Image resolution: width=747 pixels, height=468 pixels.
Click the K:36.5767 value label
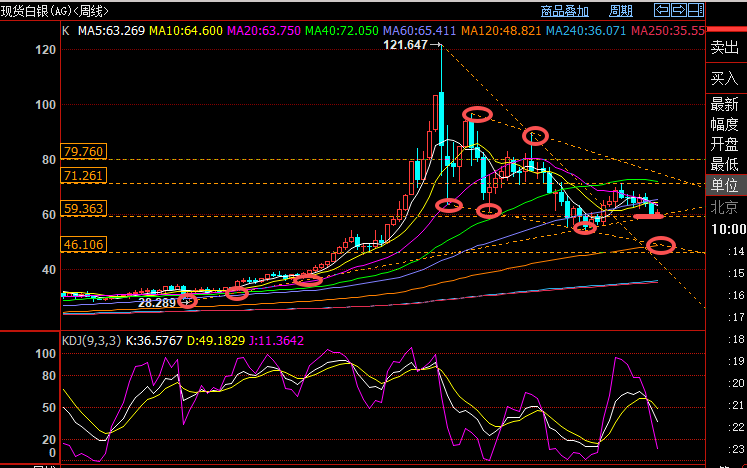[x=154, y=341]
